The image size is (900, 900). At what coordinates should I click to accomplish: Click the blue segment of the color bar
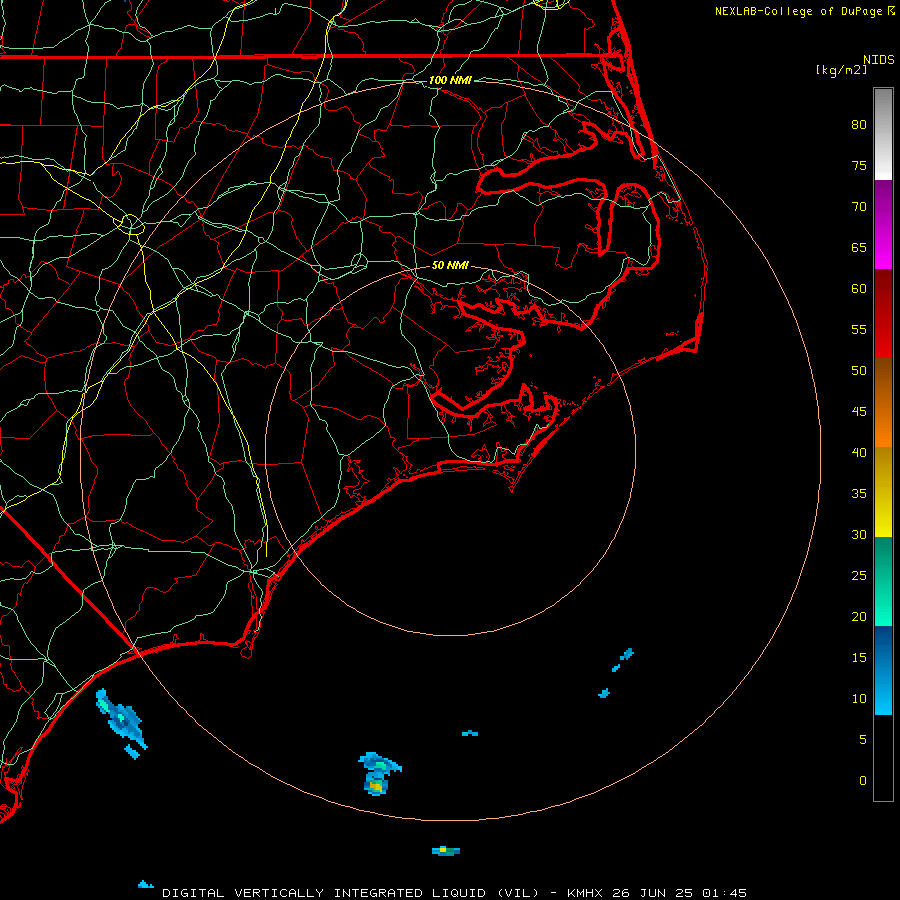883,670
